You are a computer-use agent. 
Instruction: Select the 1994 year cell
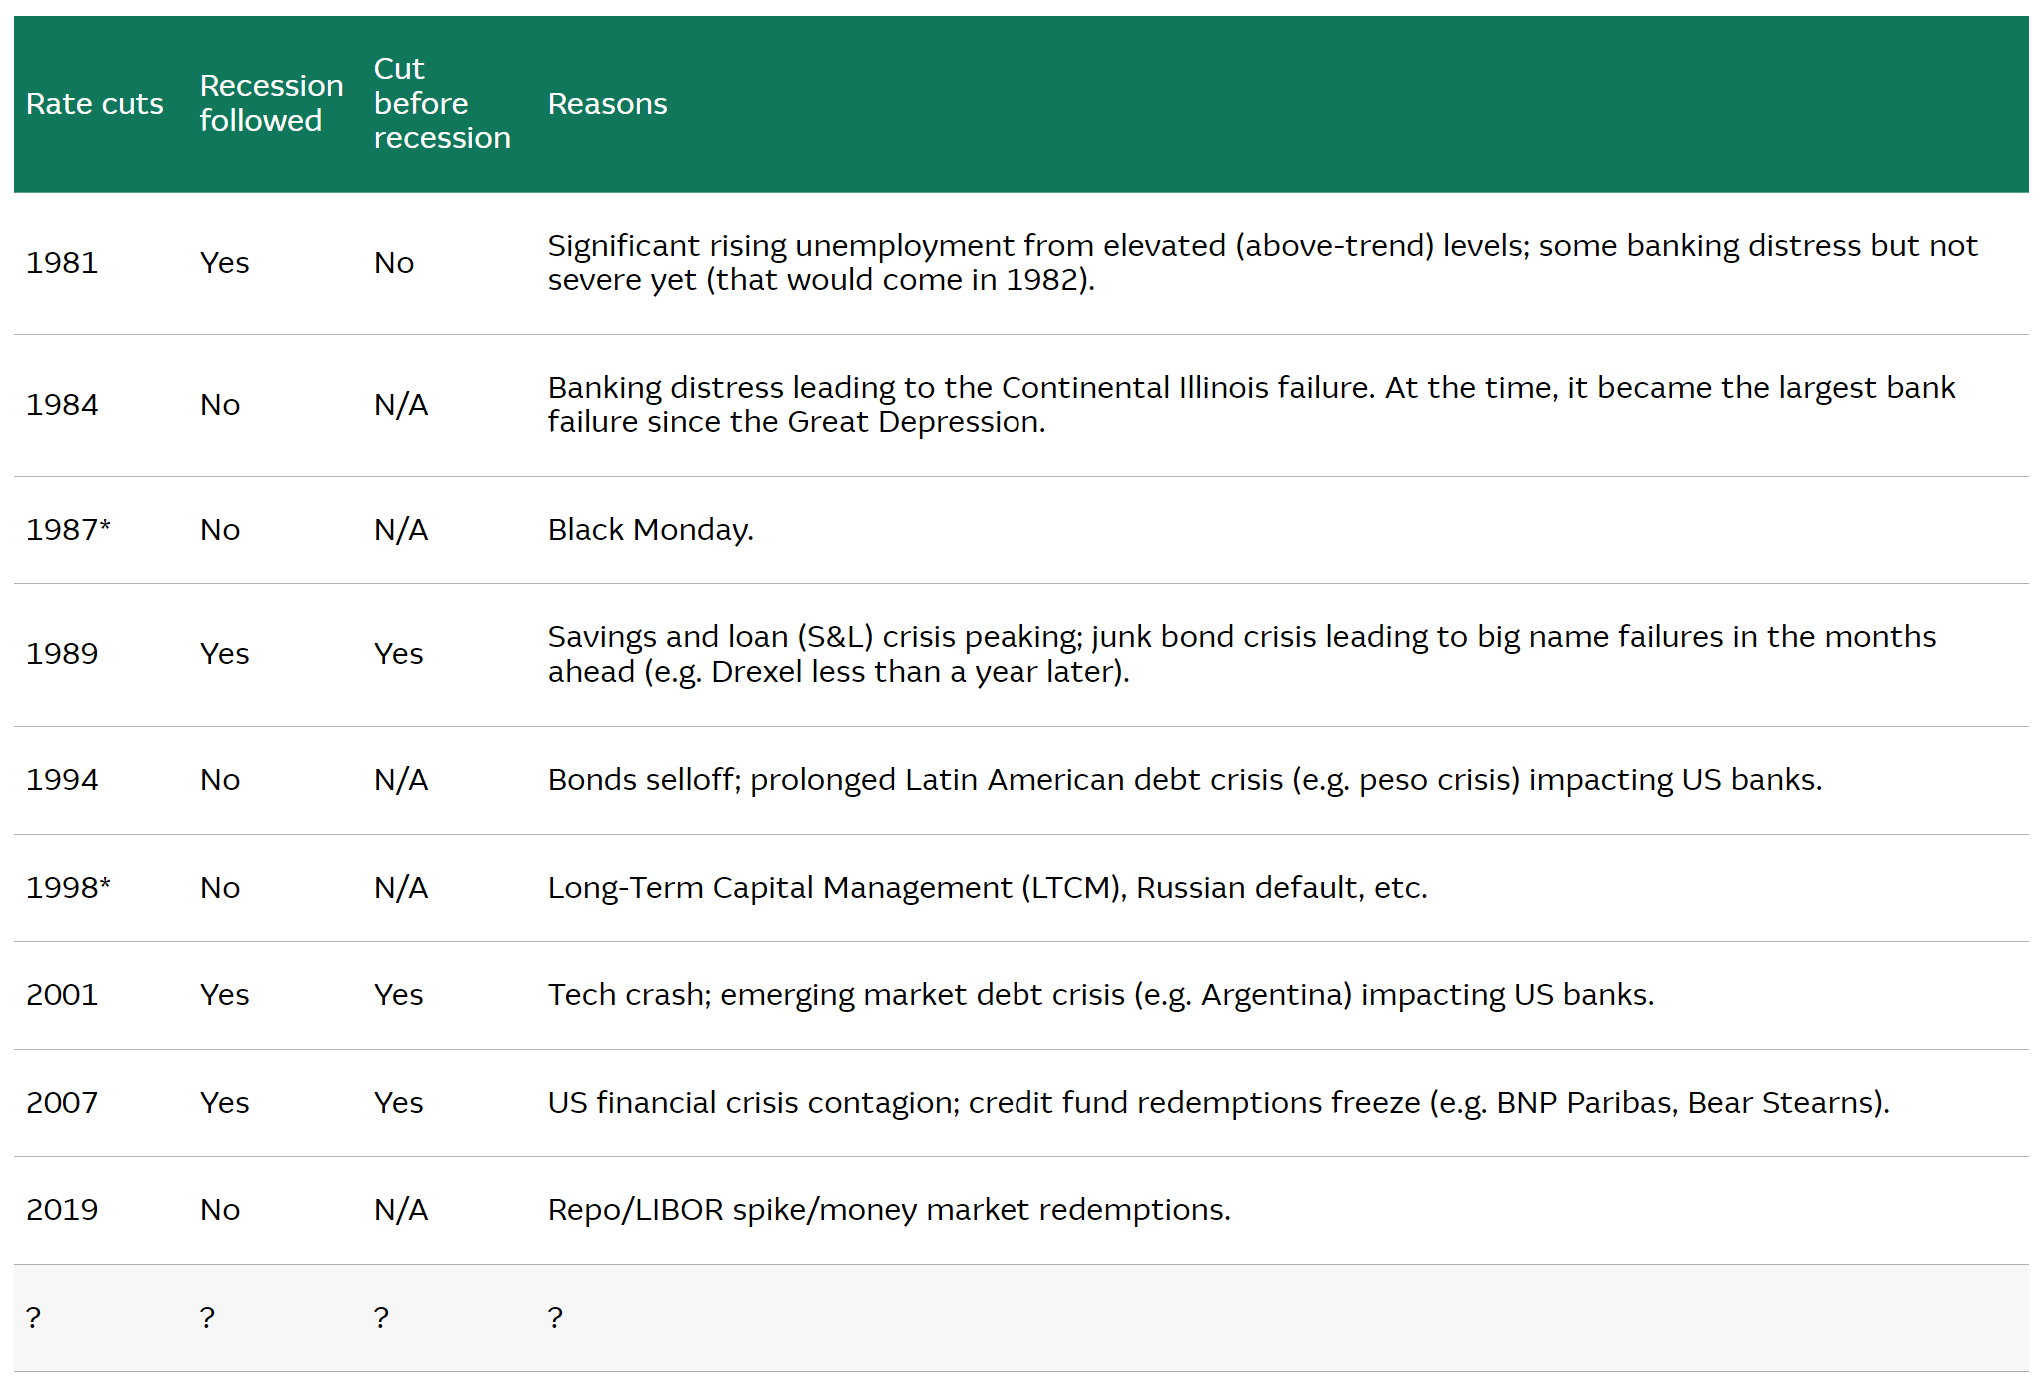pyautogui.click(x=62, y=780)
